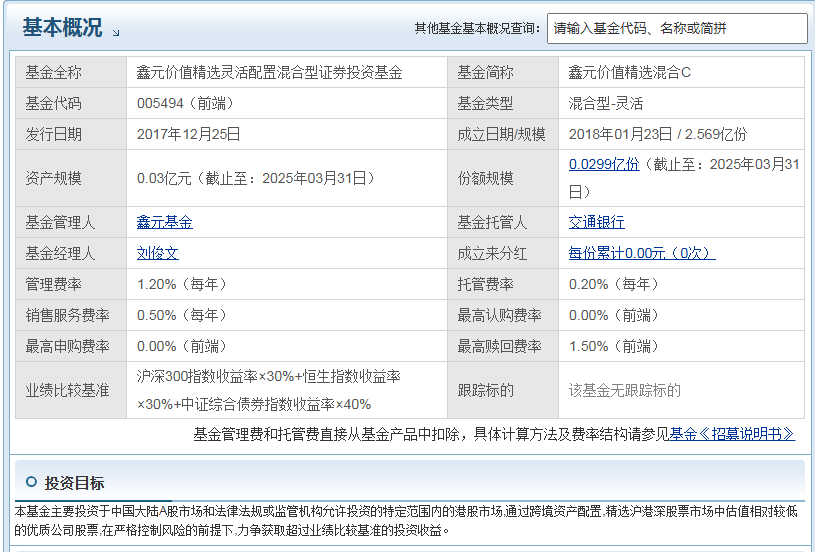Click the circle bullet icon beside 投资目标

pyautogui.click(x=31, y=482)
